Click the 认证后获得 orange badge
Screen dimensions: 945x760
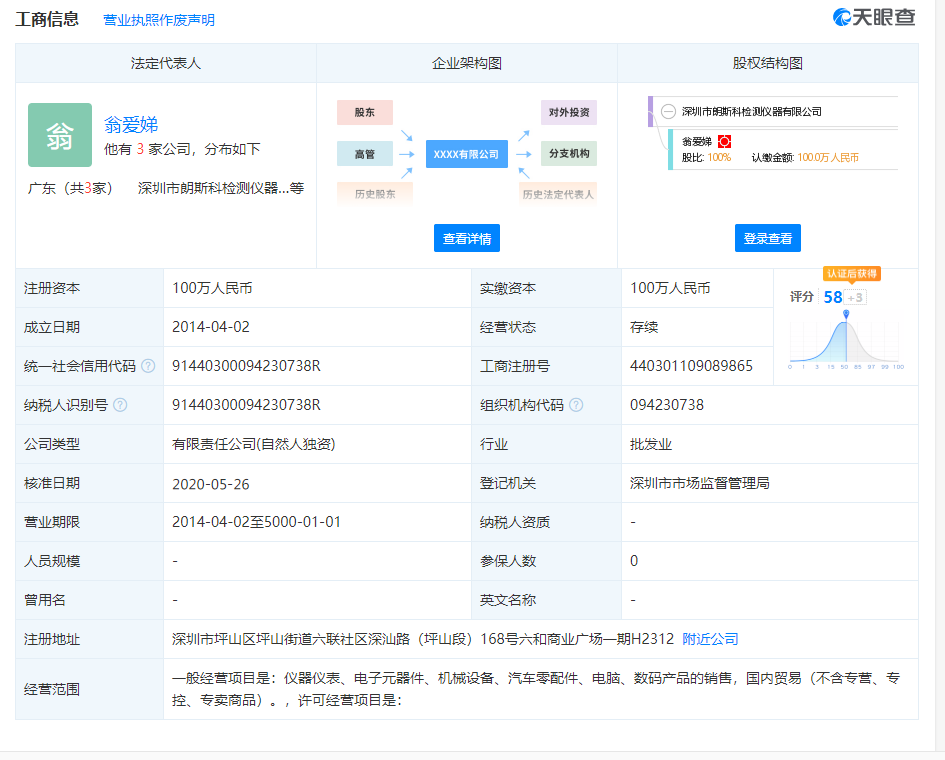[851, 274]
